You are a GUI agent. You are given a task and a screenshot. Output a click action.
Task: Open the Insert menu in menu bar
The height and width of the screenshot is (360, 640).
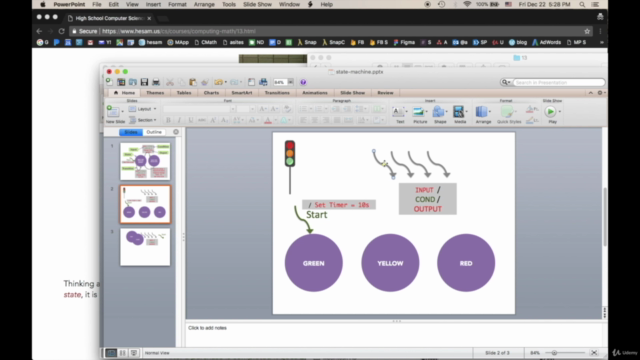(153, 4)
